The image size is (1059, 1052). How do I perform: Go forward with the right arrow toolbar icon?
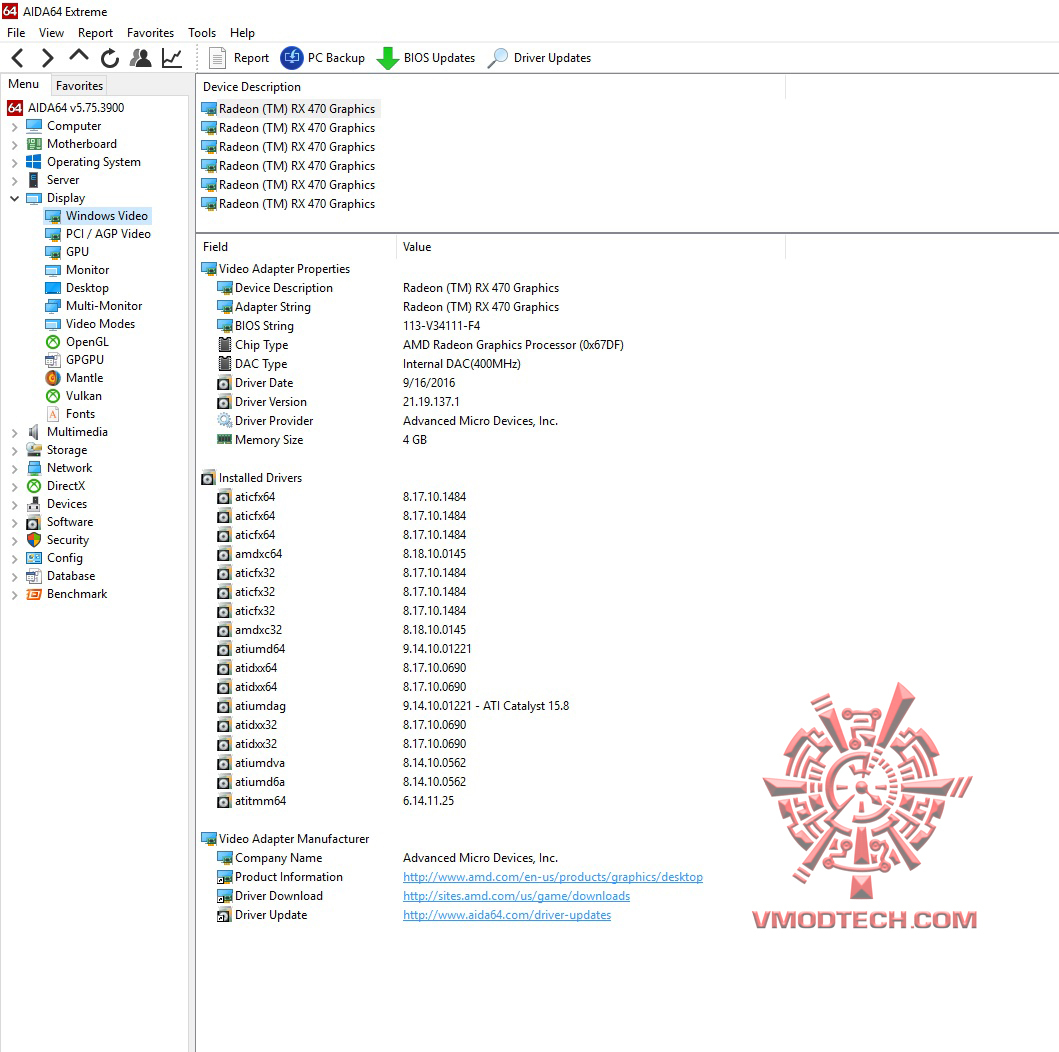(x=47, y=58)
